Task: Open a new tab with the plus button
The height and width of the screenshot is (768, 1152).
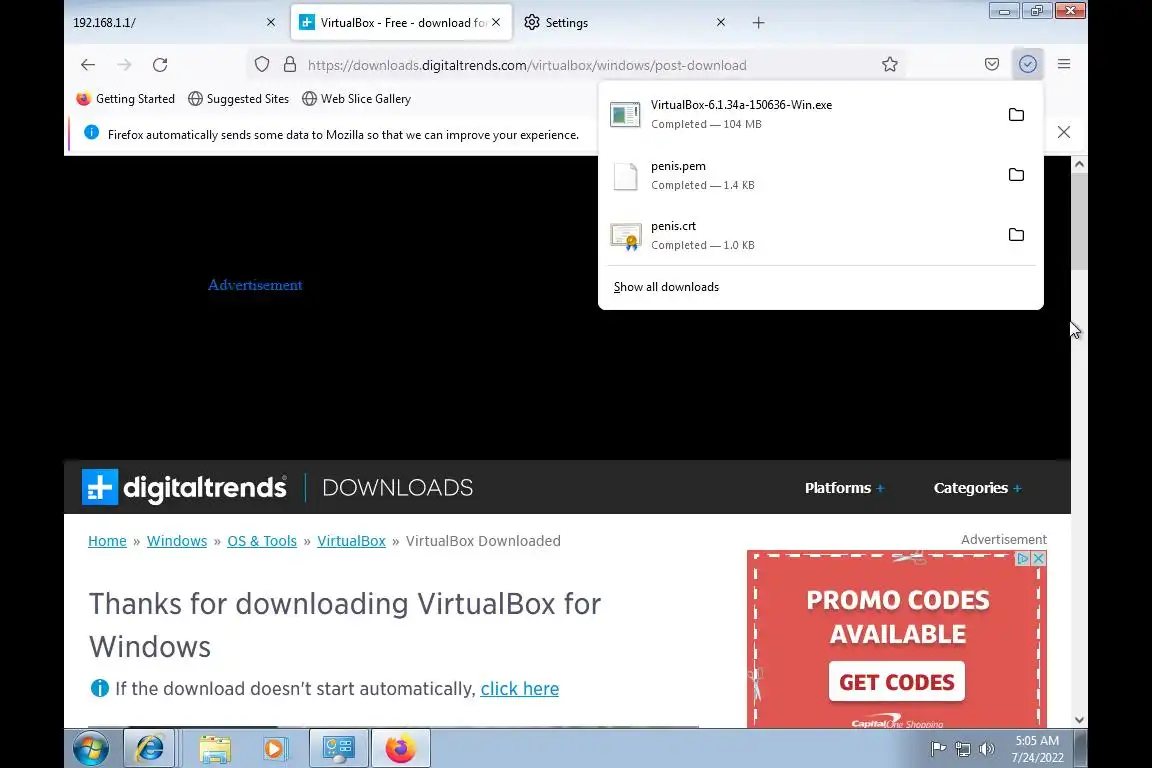Action: 759,23
